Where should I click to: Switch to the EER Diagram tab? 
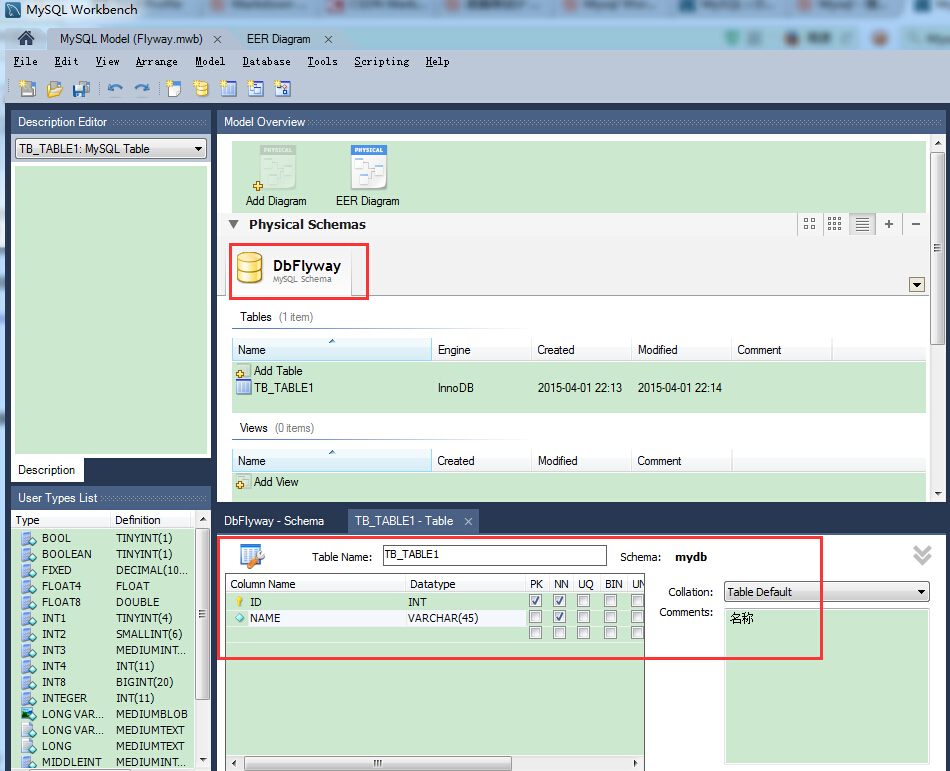pos(278,39)
